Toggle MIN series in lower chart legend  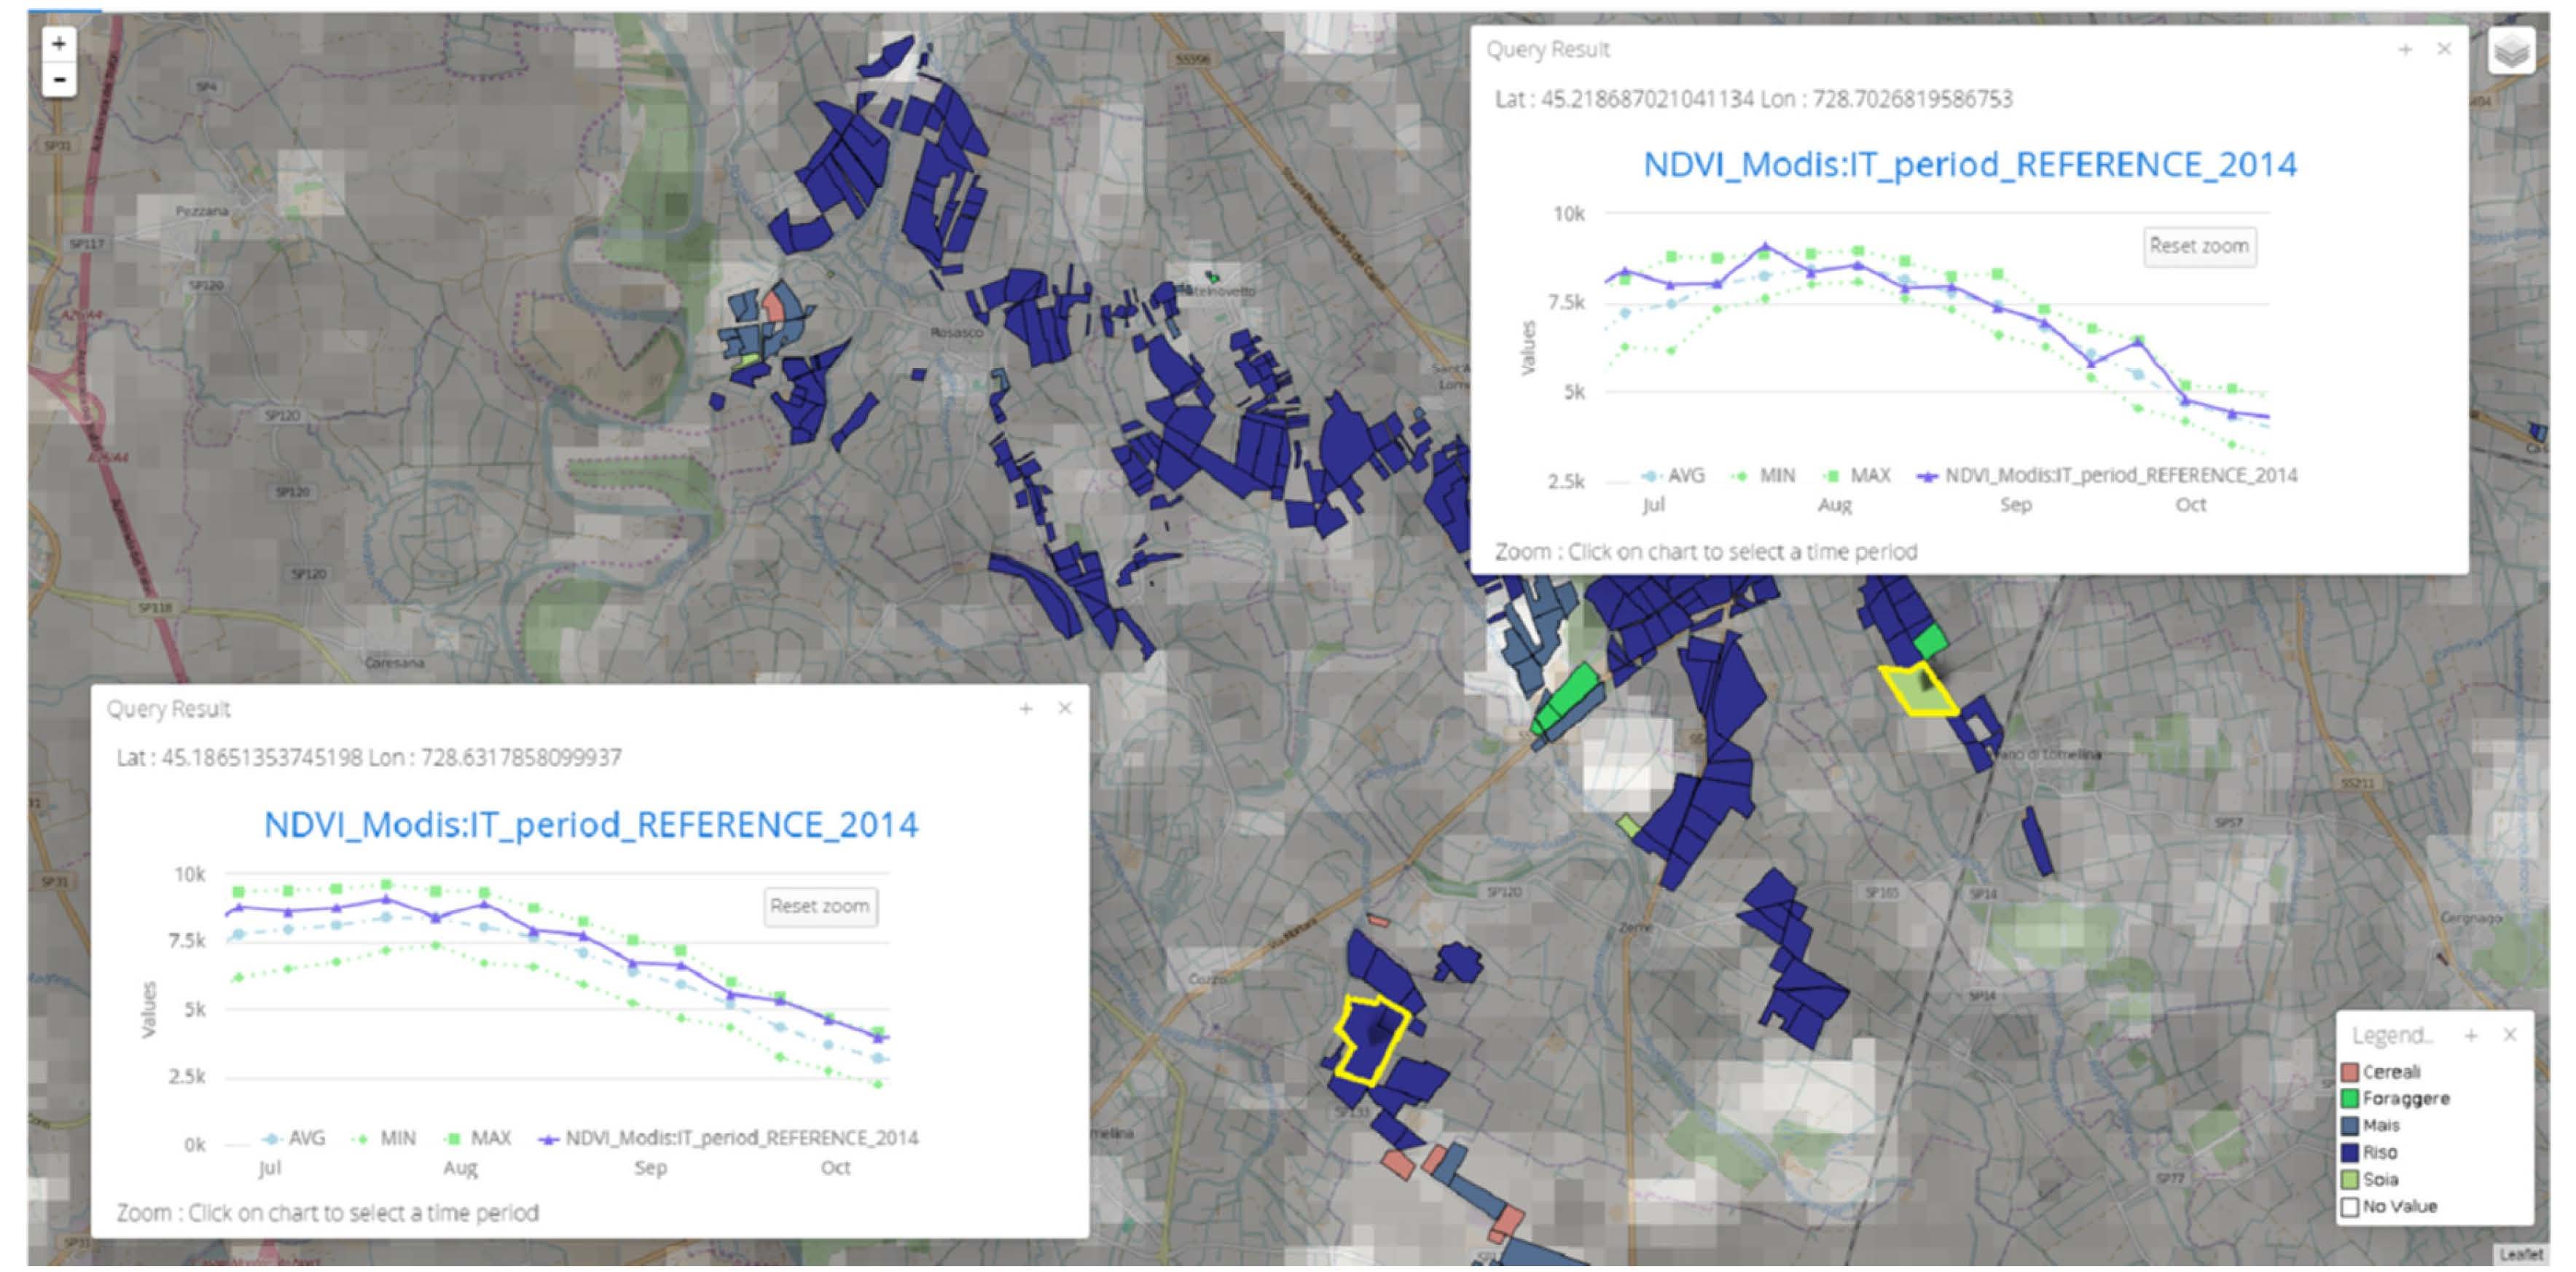383,1138
